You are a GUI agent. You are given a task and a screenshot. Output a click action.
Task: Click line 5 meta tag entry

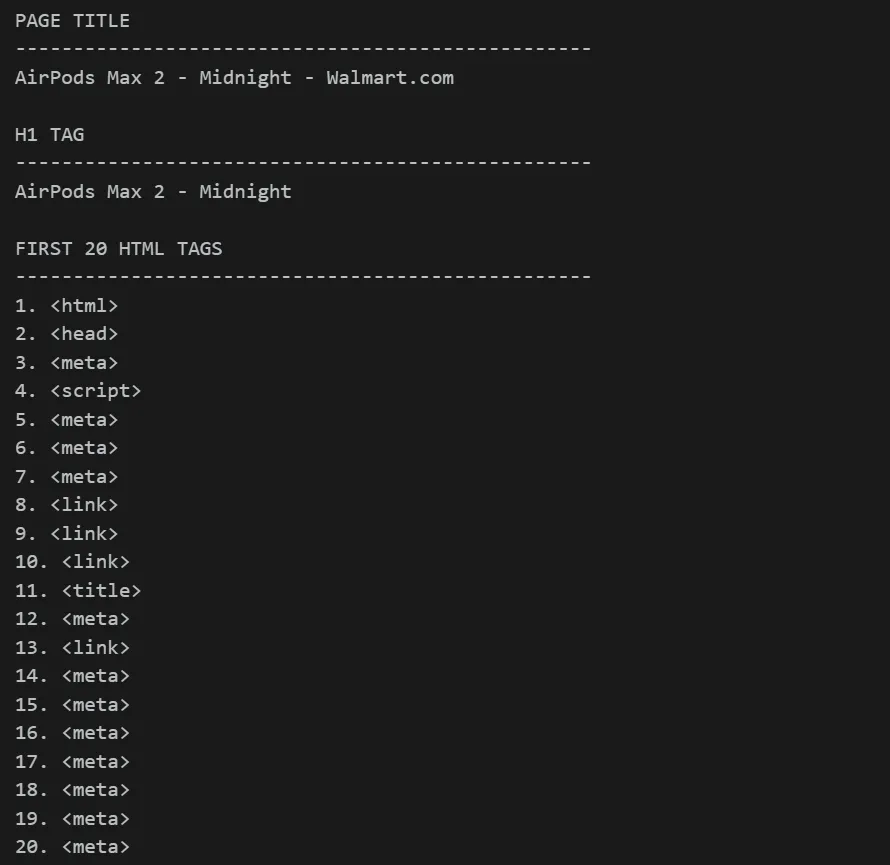66,420
